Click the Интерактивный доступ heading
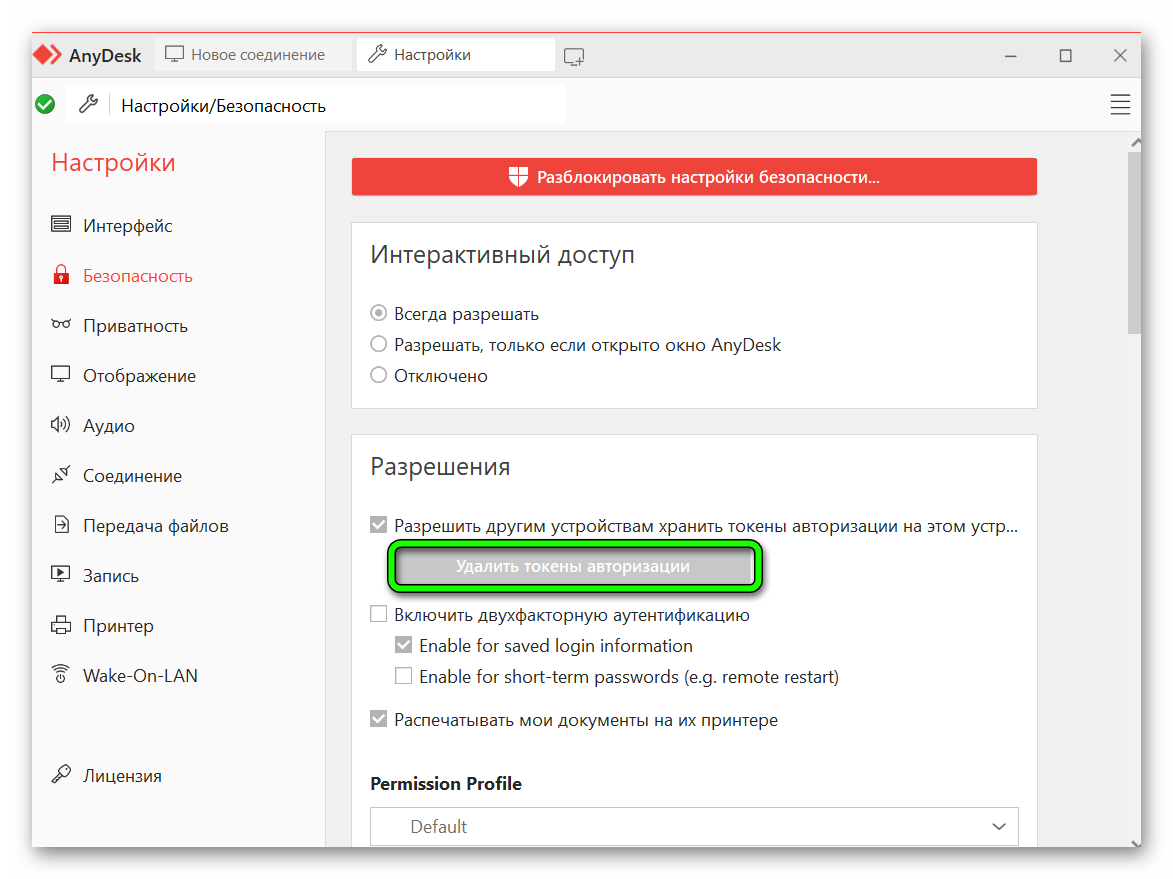Viewport: 1173px width, 879px height. pyautogui.click(x=502, y=254)
